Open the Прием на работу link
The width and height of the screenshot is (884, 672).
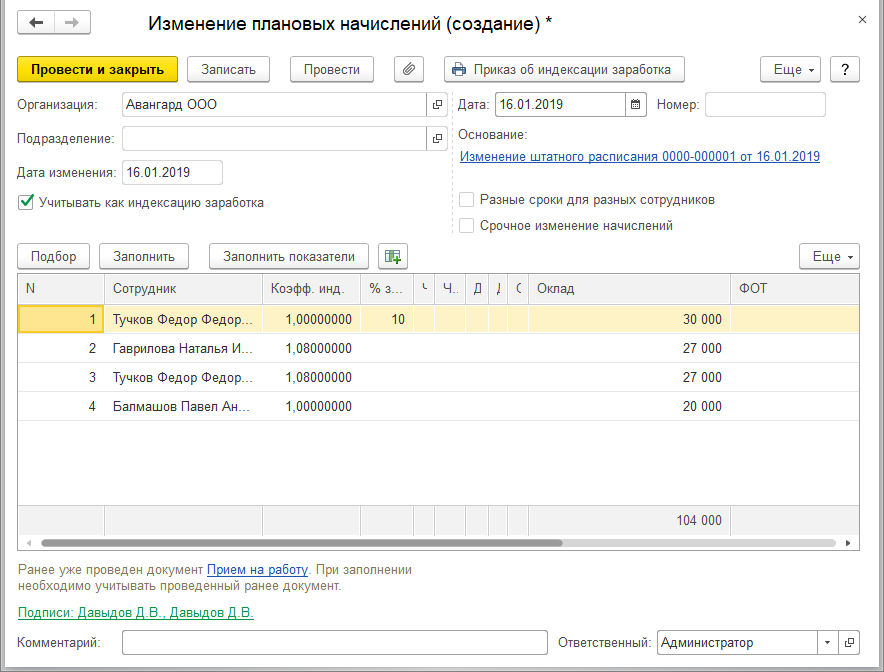pyautogui.click(x=258, y=569)
